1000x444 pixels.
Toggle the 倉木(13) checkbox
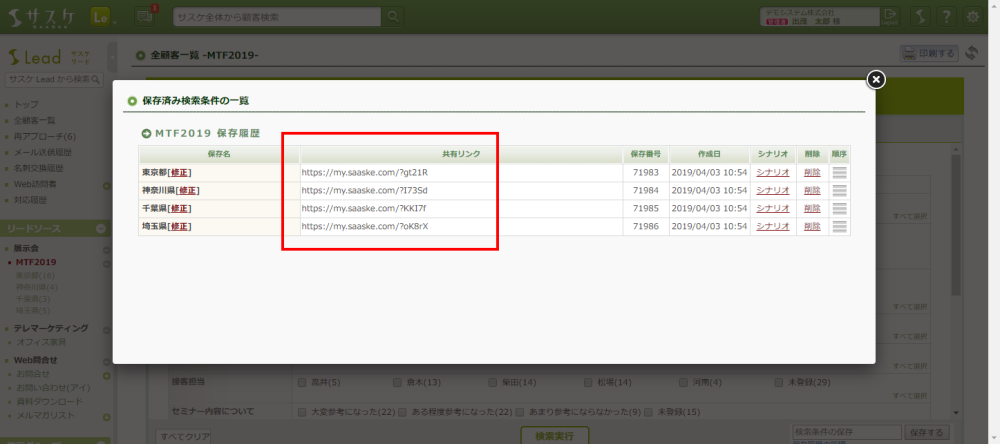point(397,382)
